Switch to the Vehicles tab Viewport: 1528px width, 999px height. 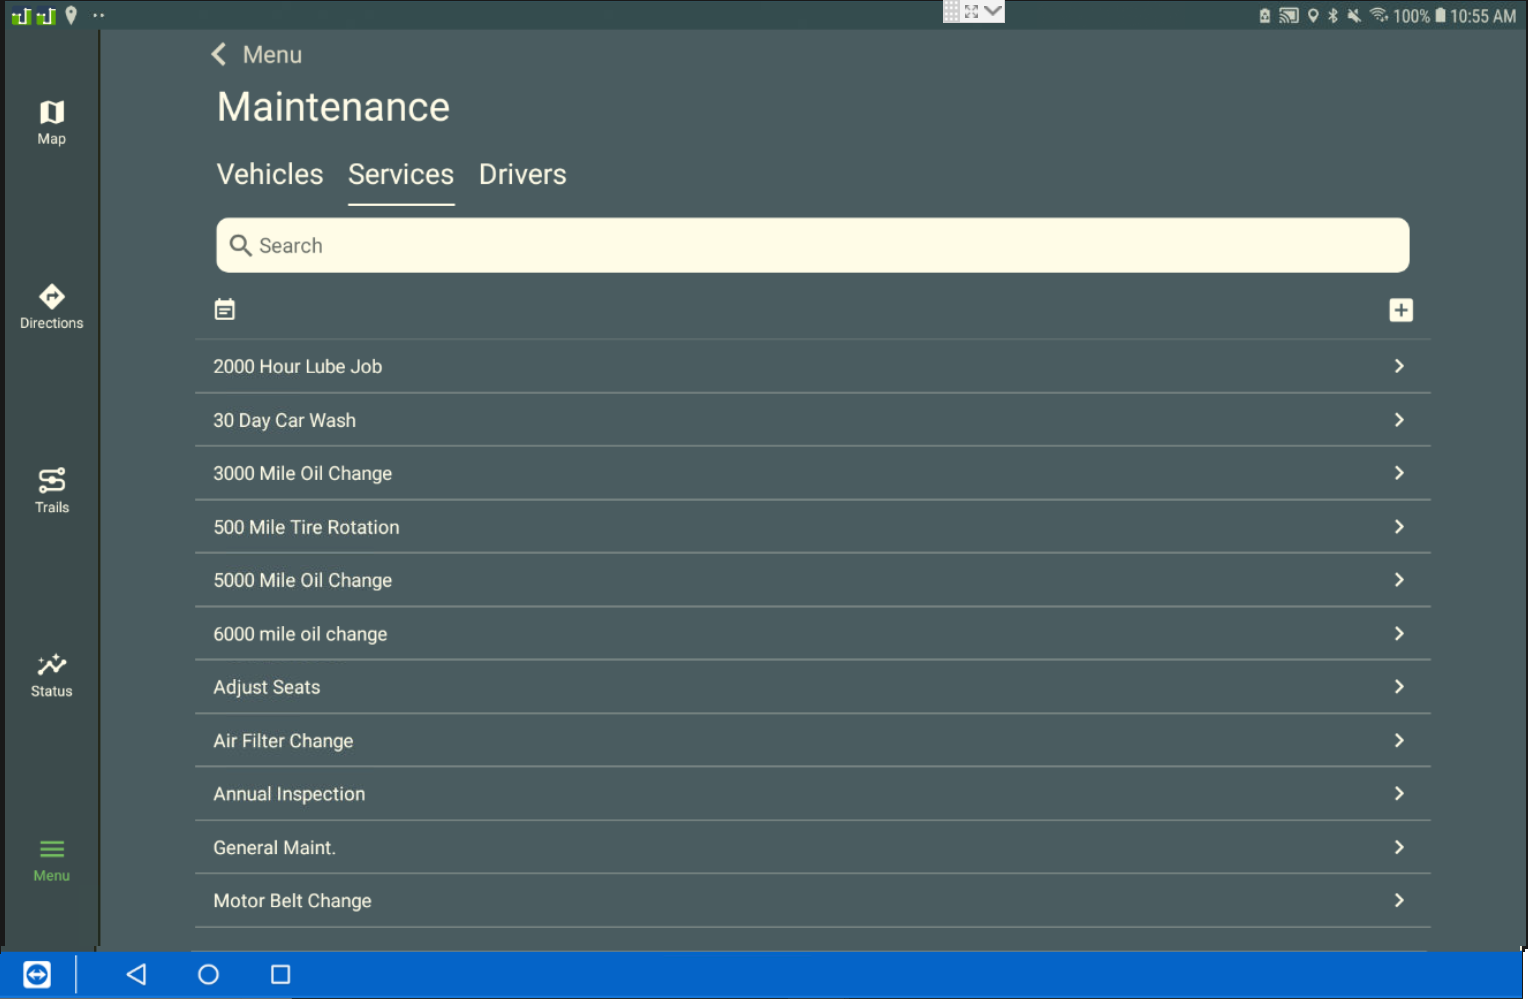point(270,175)
